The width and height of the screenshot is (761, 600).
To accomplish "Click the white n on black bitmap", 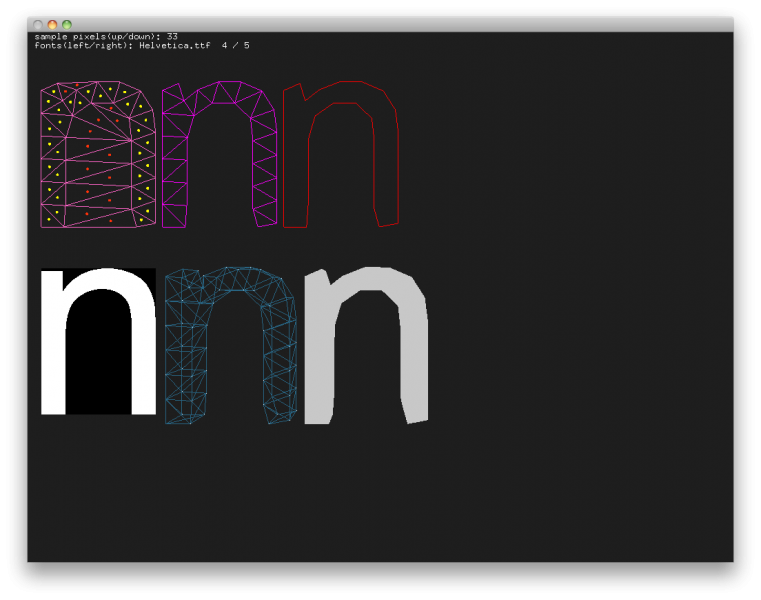I will tap(99, 342).
